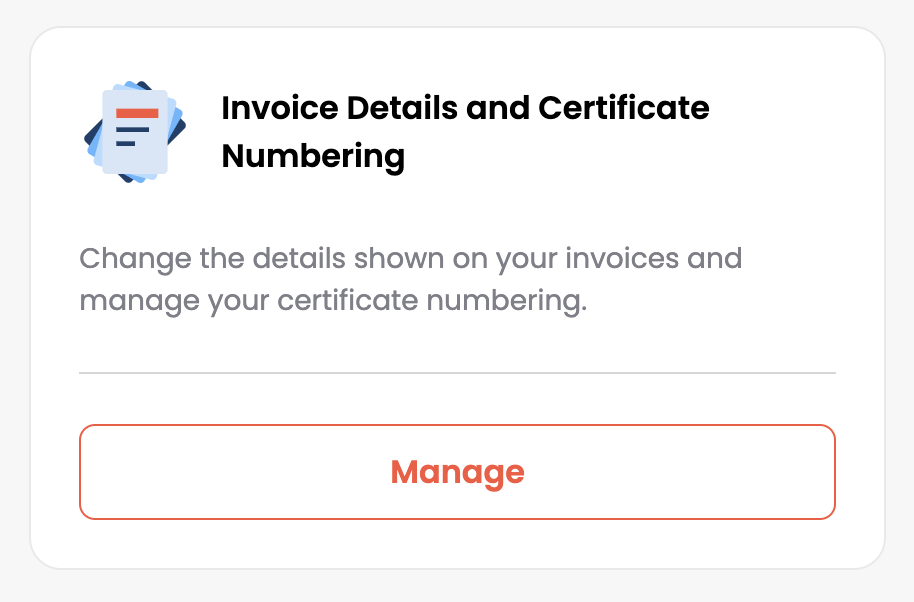914x602 pixels.
Task: Select the horizontal divider above the Manage button
Action: point(457,372)
